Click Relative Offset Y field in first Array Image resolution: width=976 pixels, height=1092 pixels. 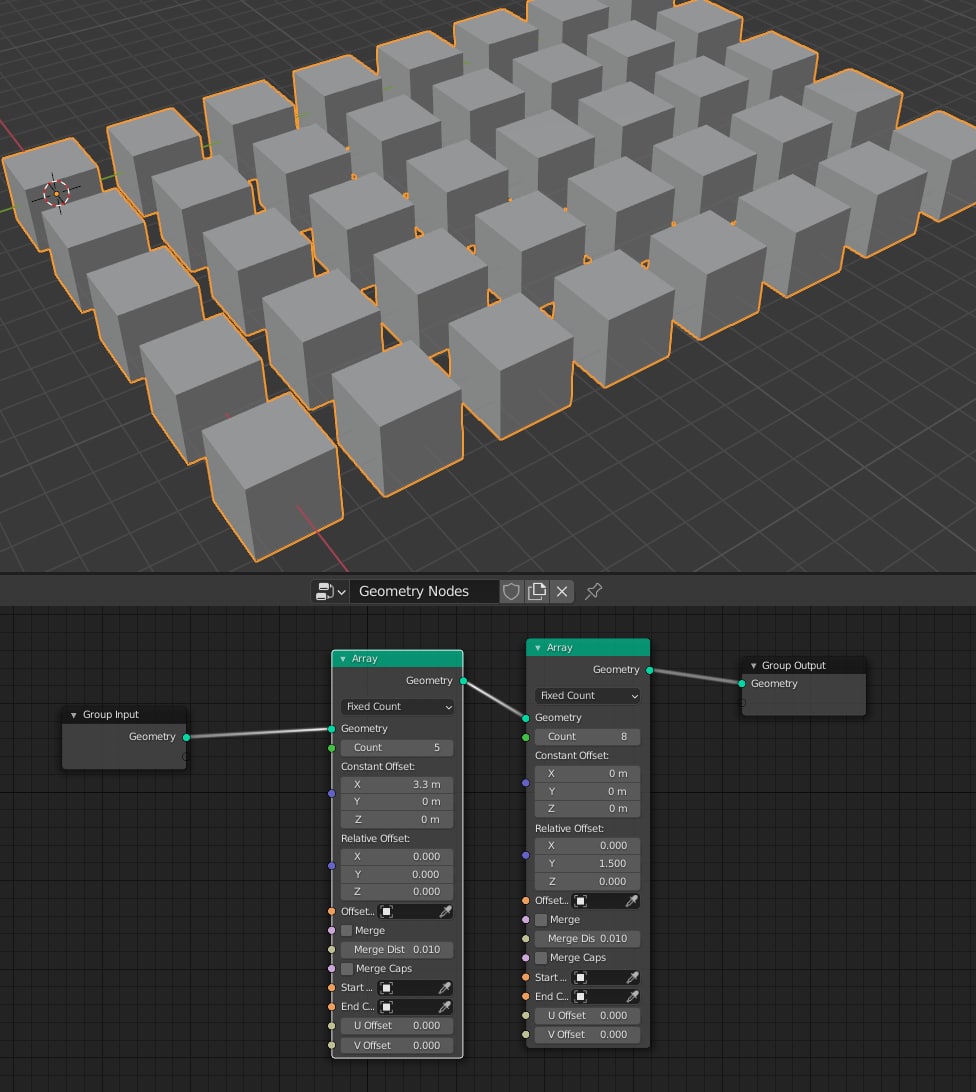click(397, 874)
